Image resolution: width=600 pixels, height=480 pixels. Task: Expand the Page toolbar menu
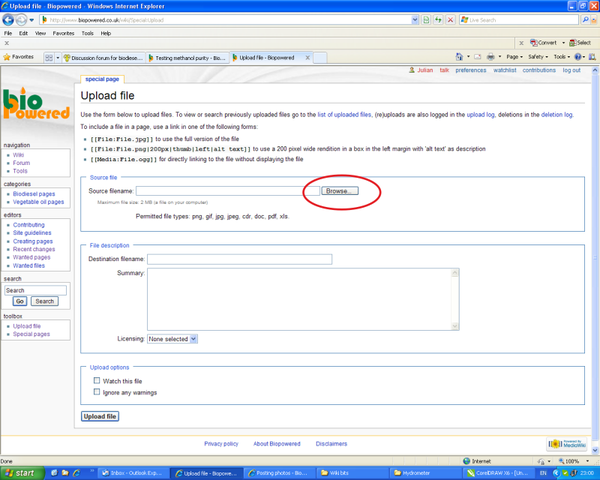coord(515,57)
